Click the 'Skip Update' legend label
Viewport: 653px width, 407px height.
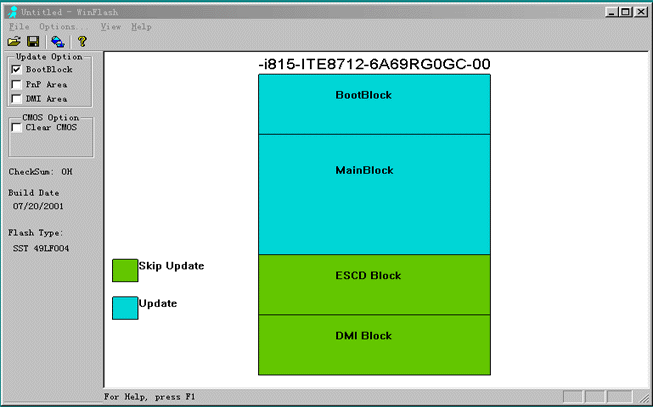click(x=171, y=266)
